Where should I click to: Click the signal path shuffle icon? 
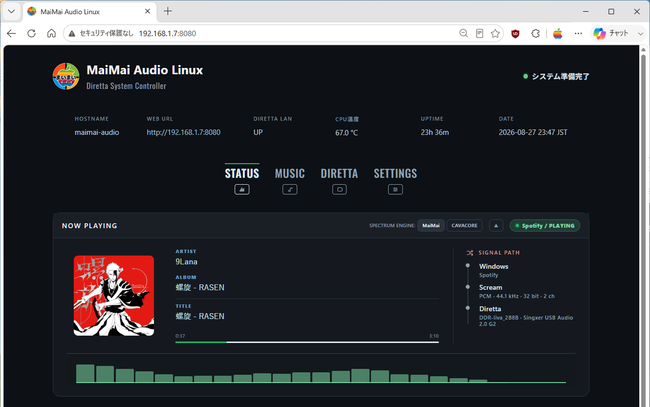(x=470, y=252)
